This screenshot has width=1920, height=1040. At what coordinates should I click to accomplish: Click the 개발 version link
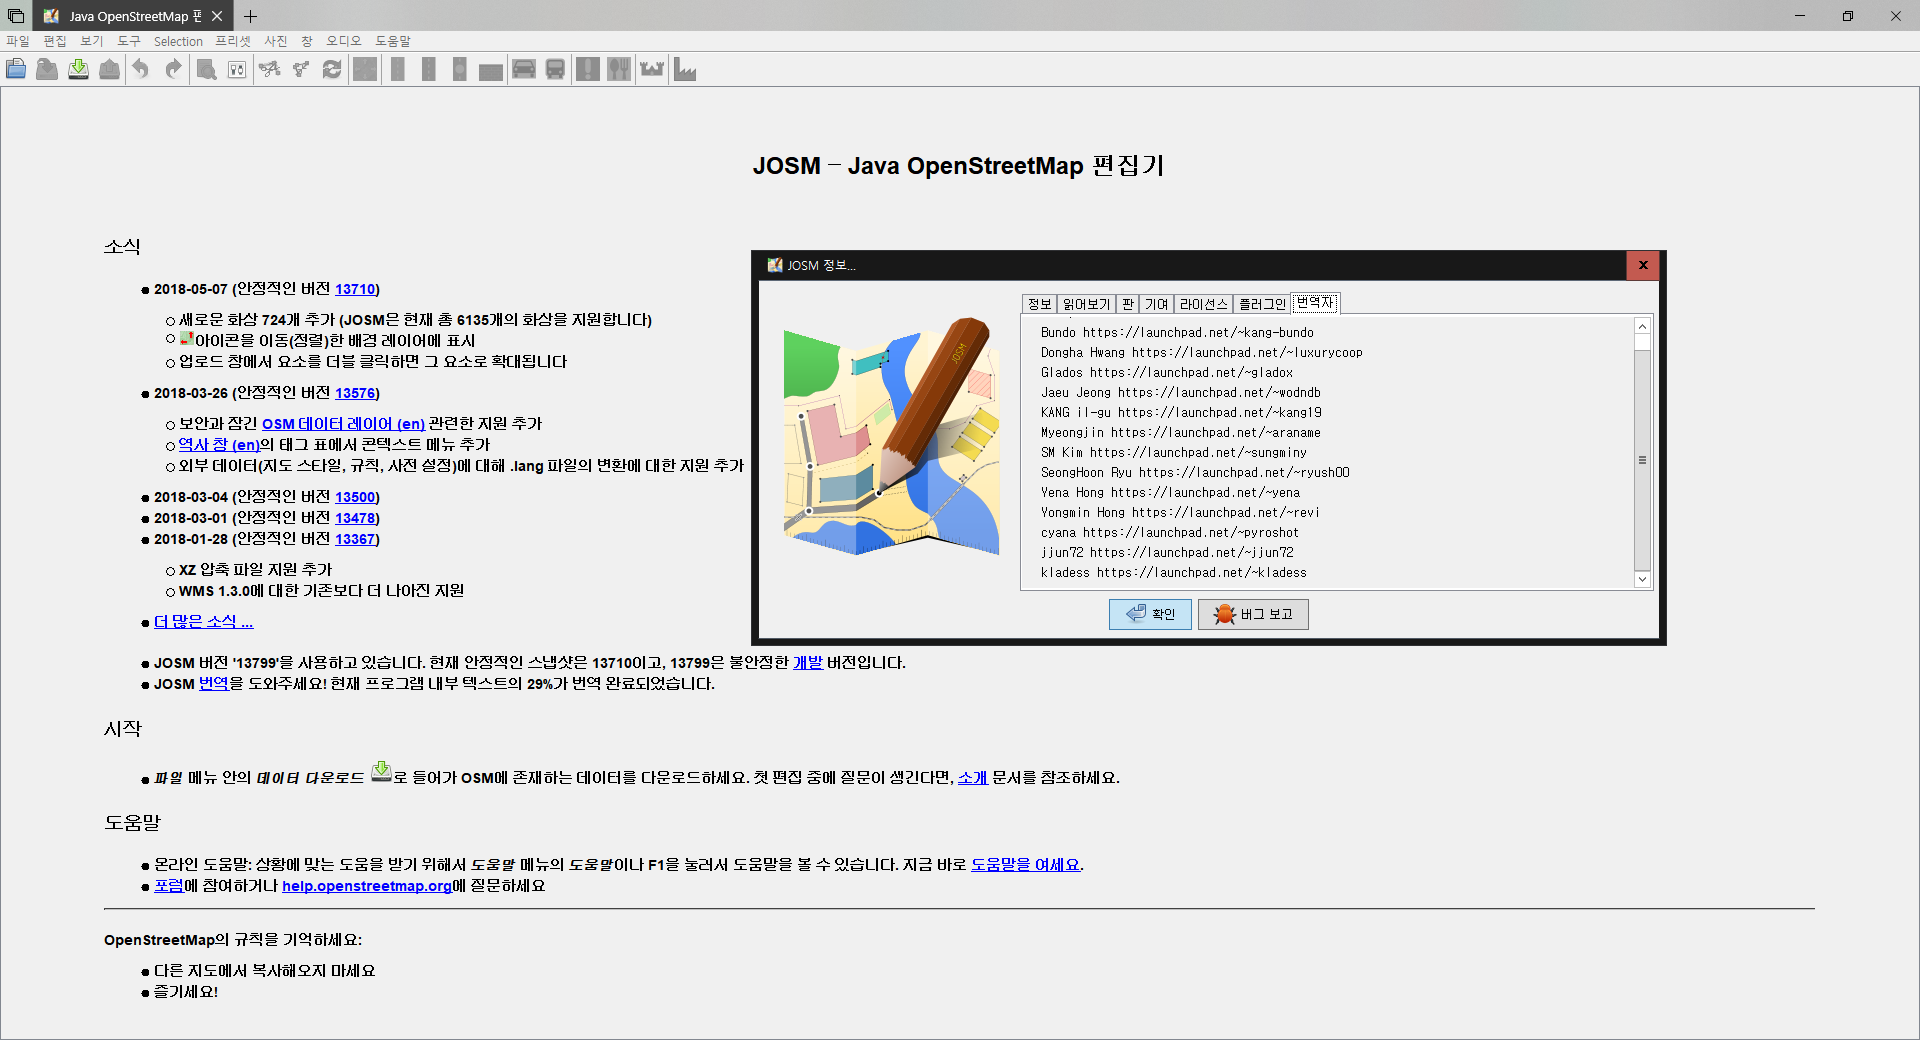coord(808,663)
